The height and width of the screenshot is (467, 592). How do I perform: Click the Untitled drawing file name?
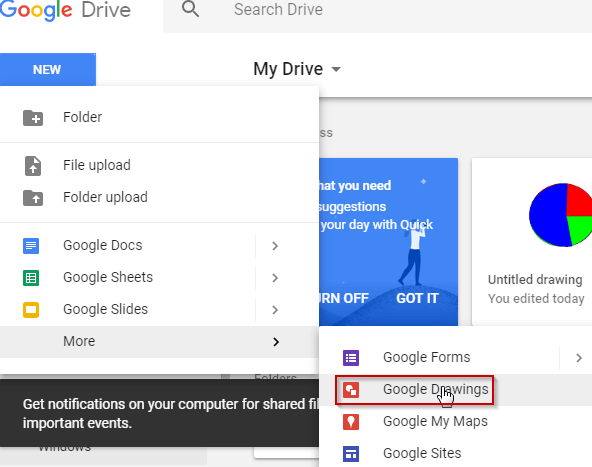535,280
